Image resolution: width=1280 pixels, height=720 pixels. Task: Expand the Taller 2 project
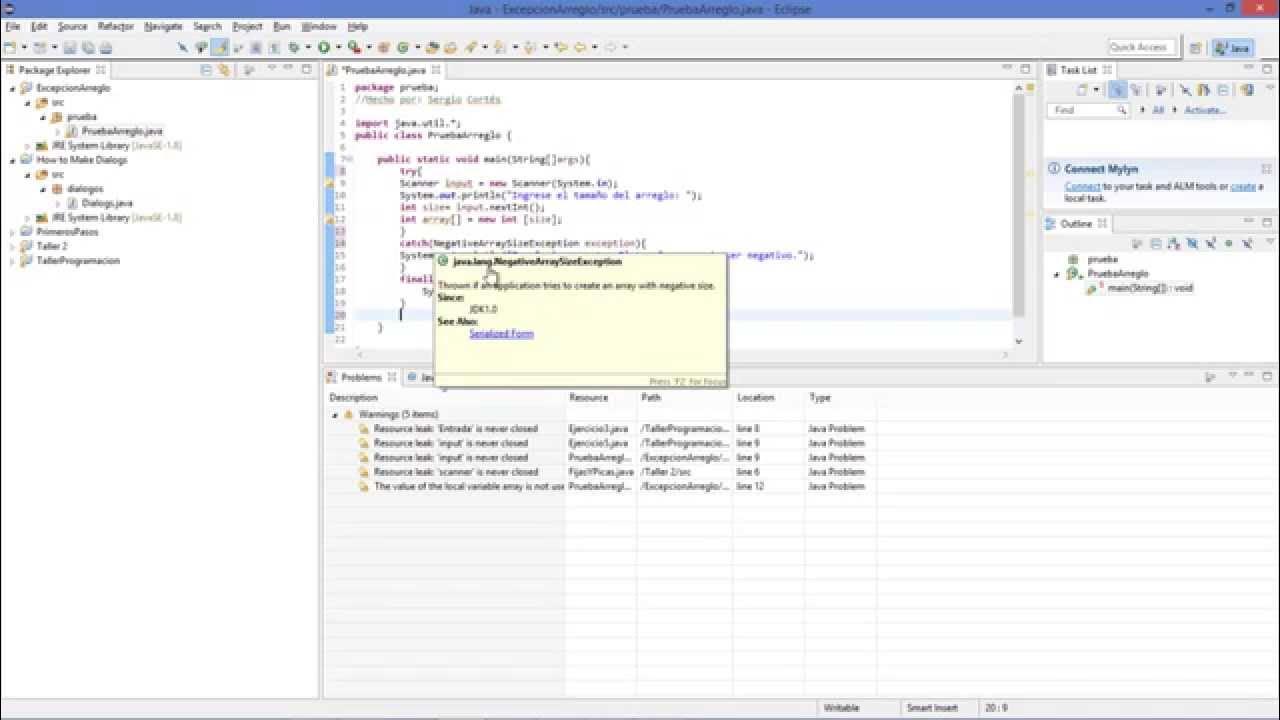[13, 246]
